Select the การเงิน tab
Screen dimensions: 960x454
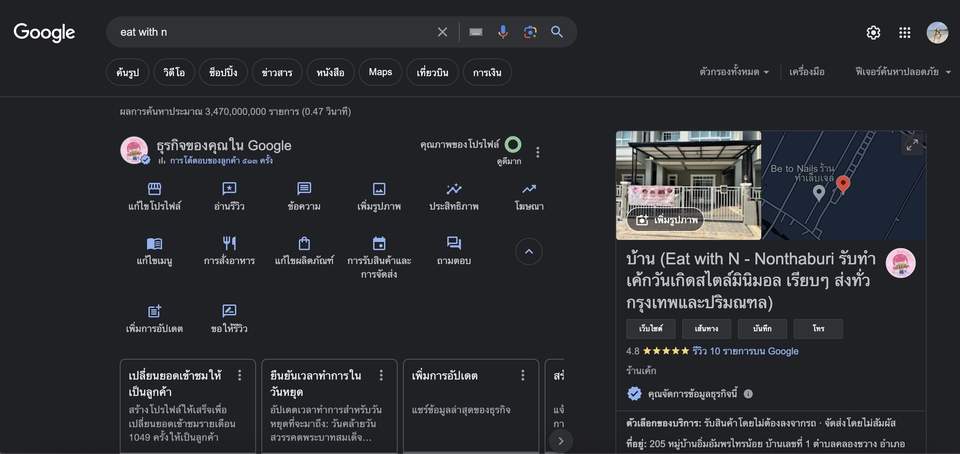pyautogui.click(x=487, y=72)
